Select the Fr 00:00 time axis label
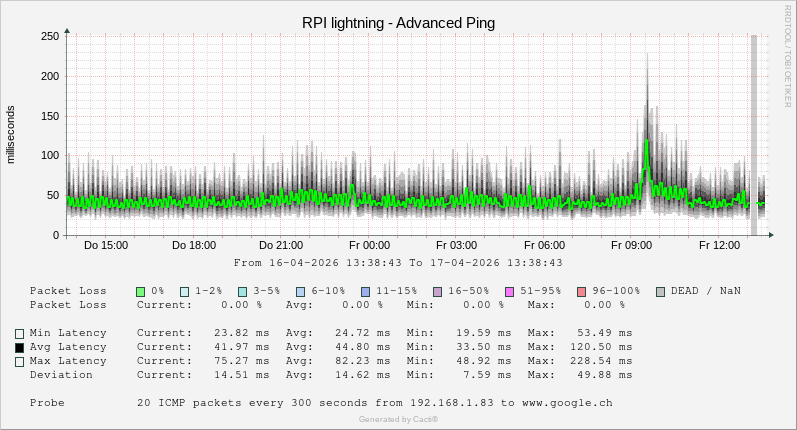This screenshot has width=797, height=430. click(369, 245)
